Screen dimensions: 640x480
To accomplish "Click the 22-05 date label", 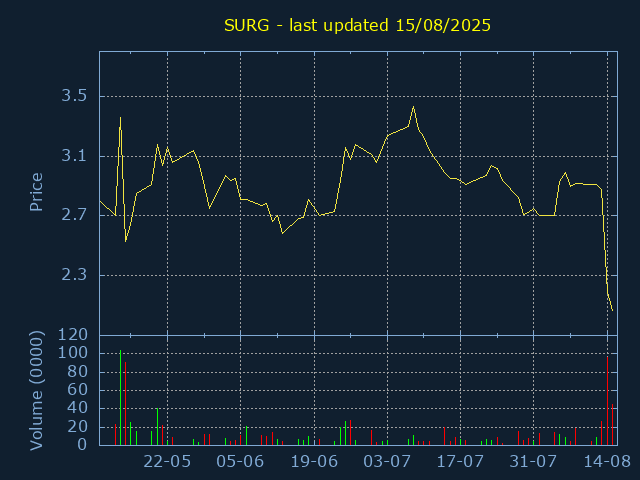I will [167, 462].
